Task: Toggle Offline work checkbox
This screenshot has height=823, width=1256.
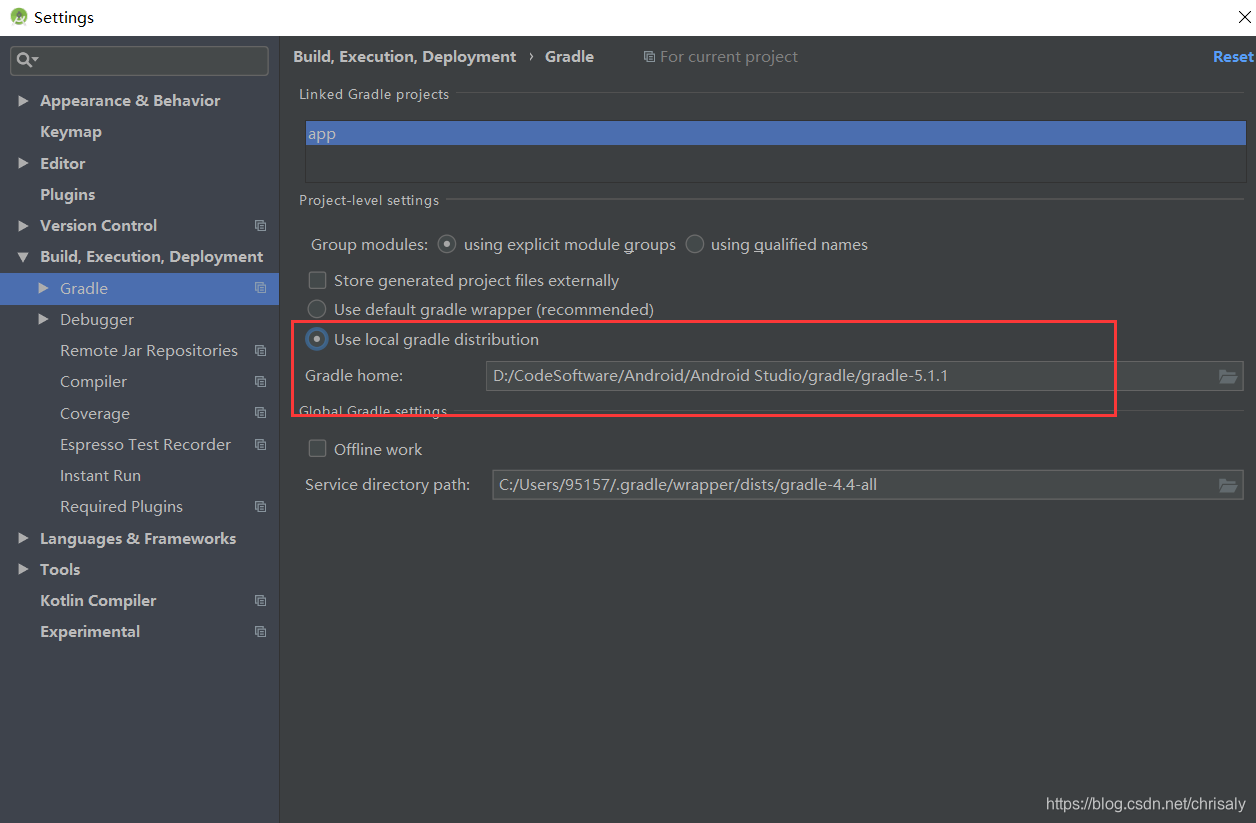Action: pos(317,449)
